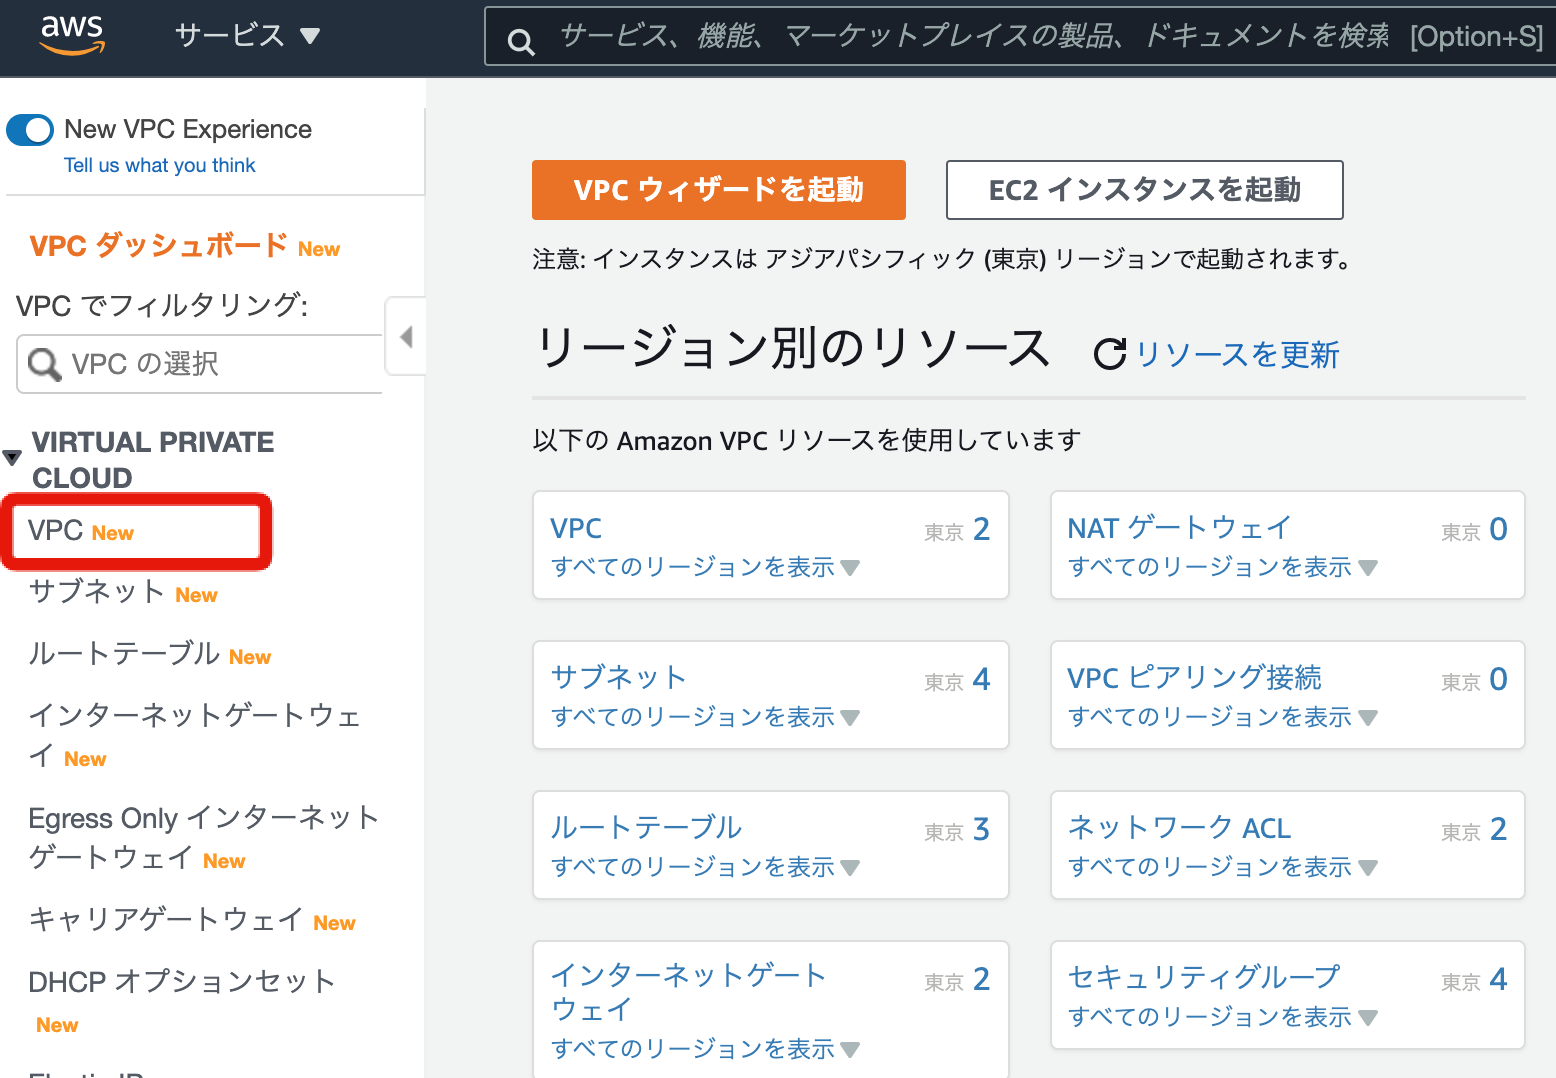The image size is (1556, 1078).
Task: Click Tokyo count 3 on ルートテーブル card
Action: [x=981, y=829]
